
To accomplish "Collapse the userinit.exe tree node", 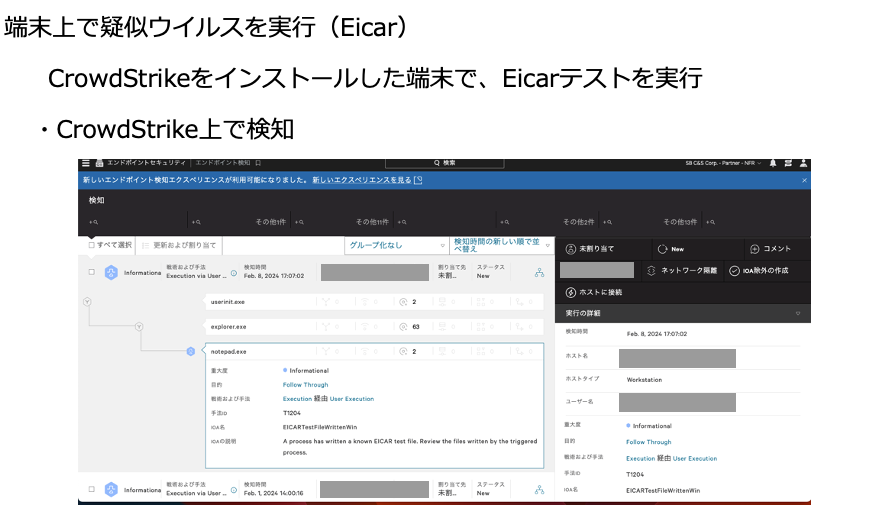I will tap(87, 302).
